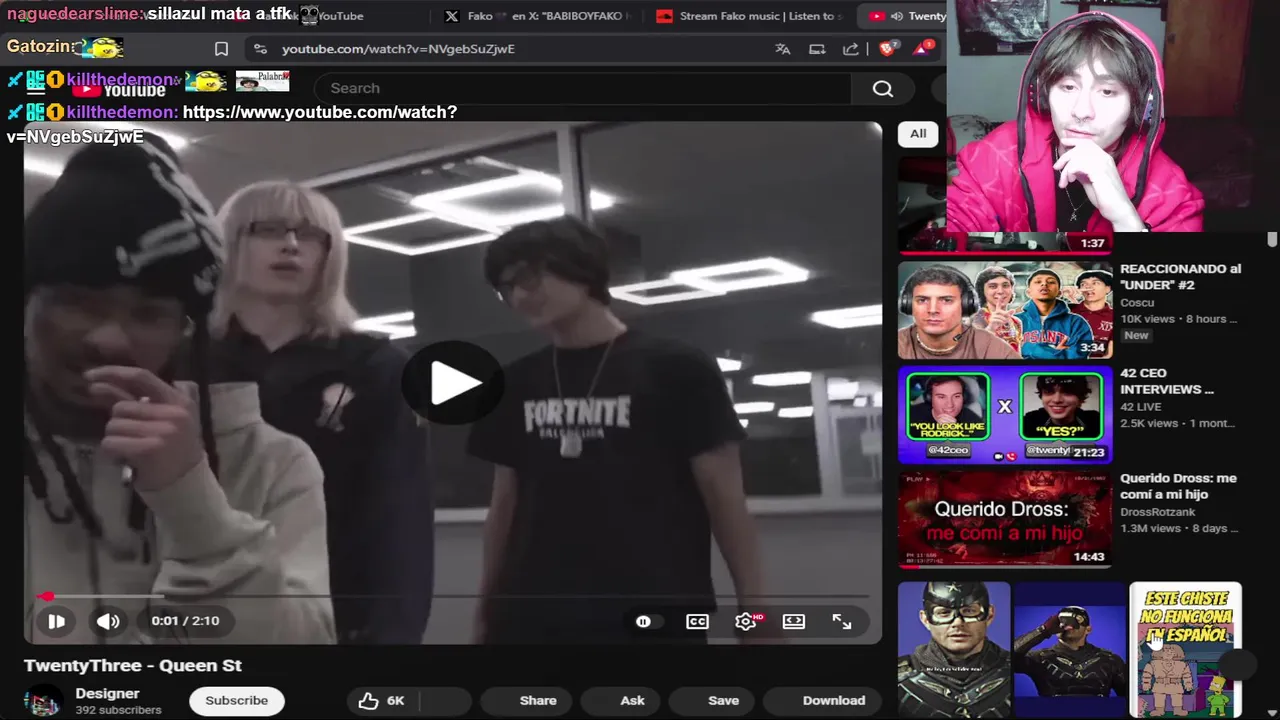The height and width of the screenshot is (720, 1280).
Task: Open the 42 CEO INTERVIEWS video thumbnail
Action: 1005,415
